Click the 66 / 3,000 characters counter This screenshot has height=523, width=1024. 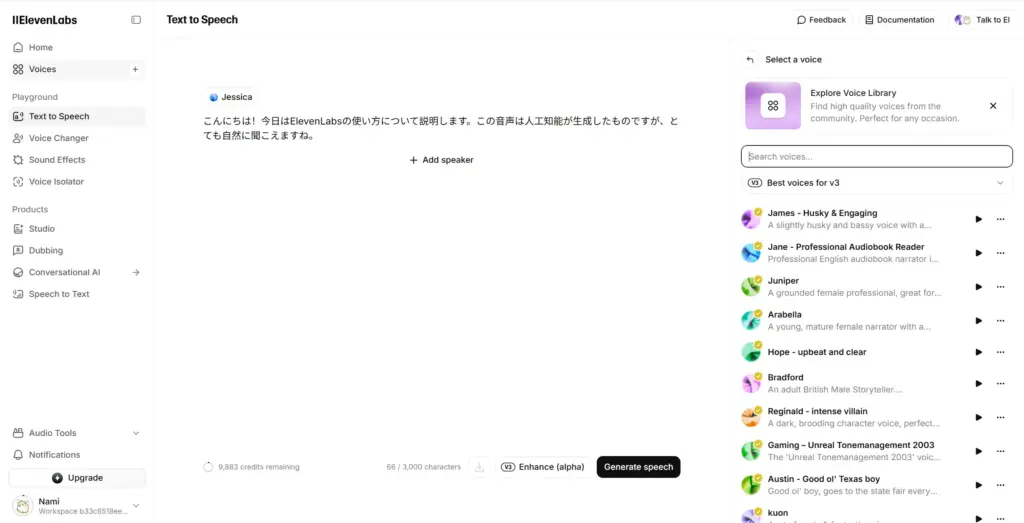tap(423, 467)
